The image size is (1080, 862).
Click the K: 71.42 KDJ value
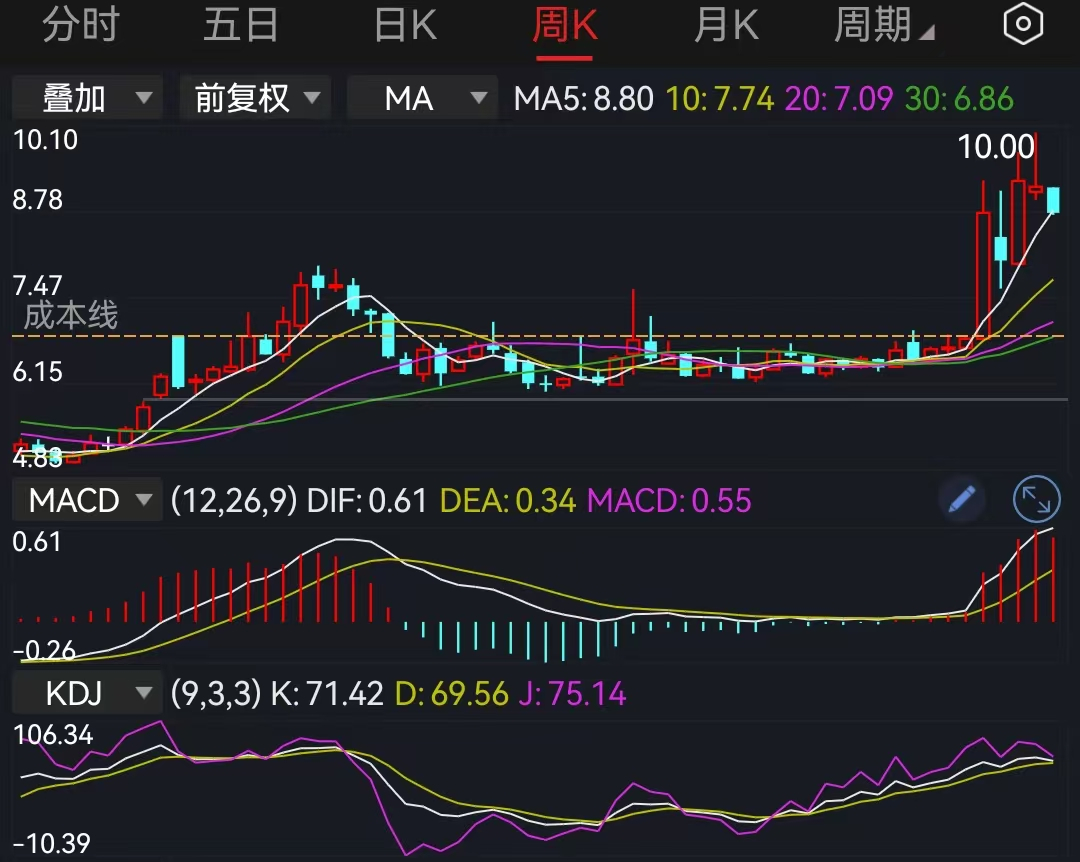[330, 692]
